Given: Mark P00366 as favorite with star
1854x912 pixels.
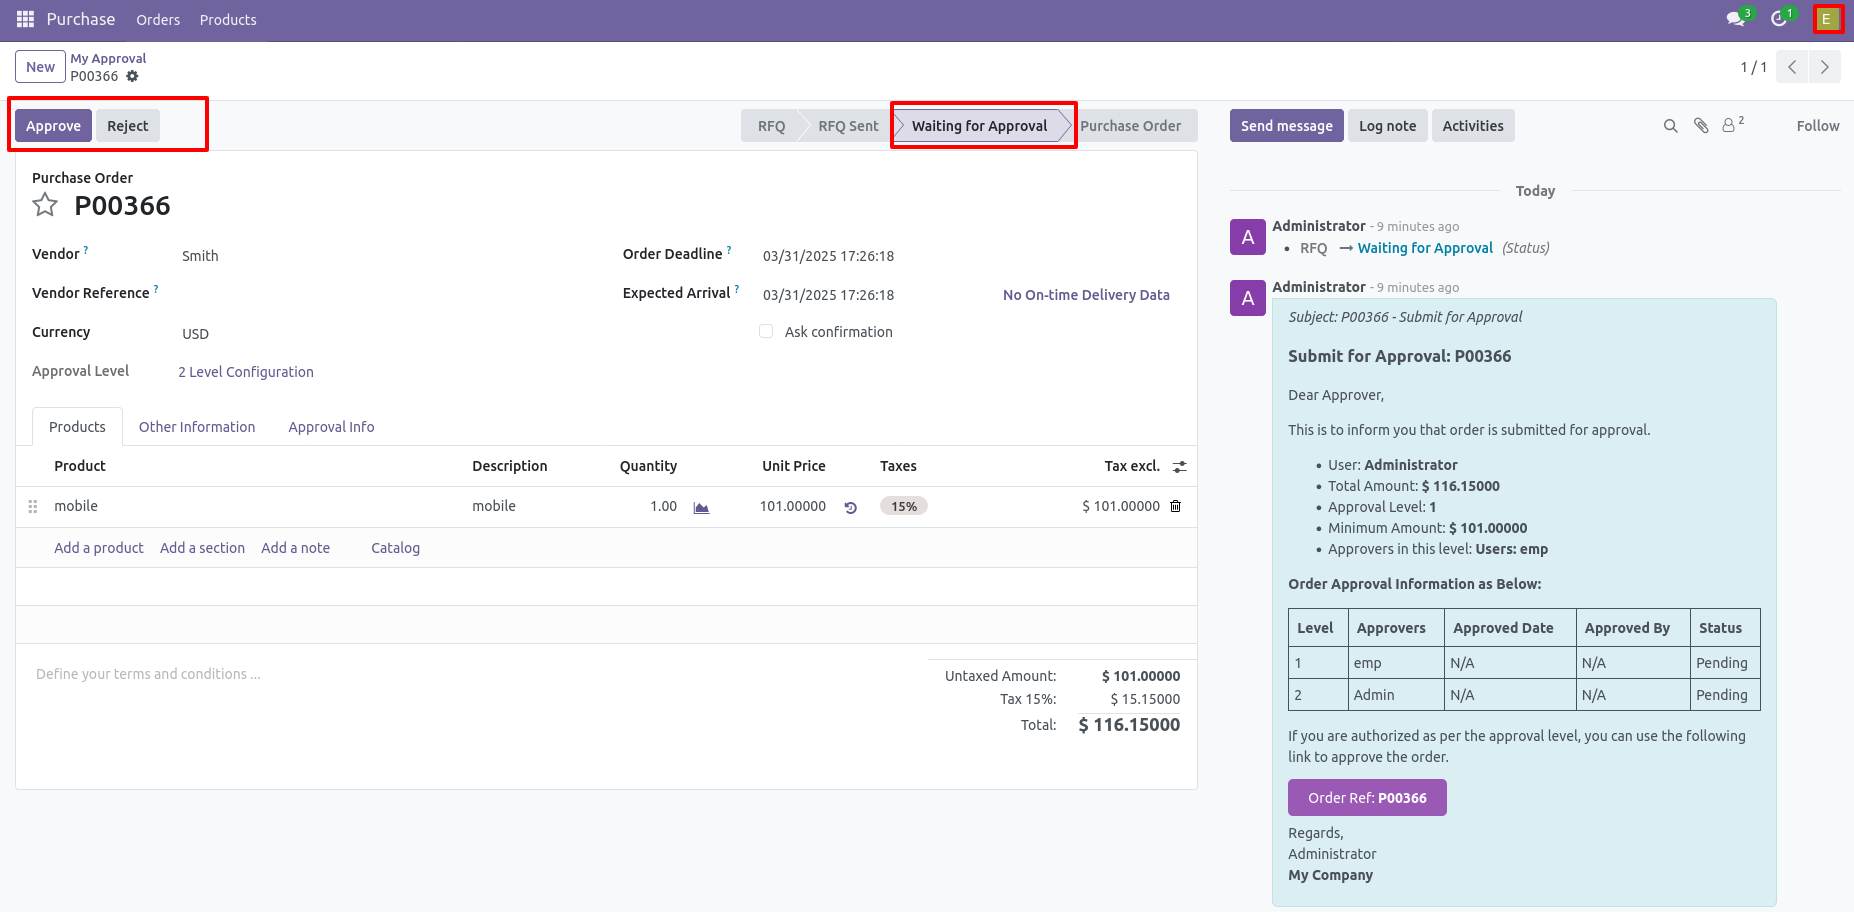Looking at the screenshot, I should click(45, 206).
